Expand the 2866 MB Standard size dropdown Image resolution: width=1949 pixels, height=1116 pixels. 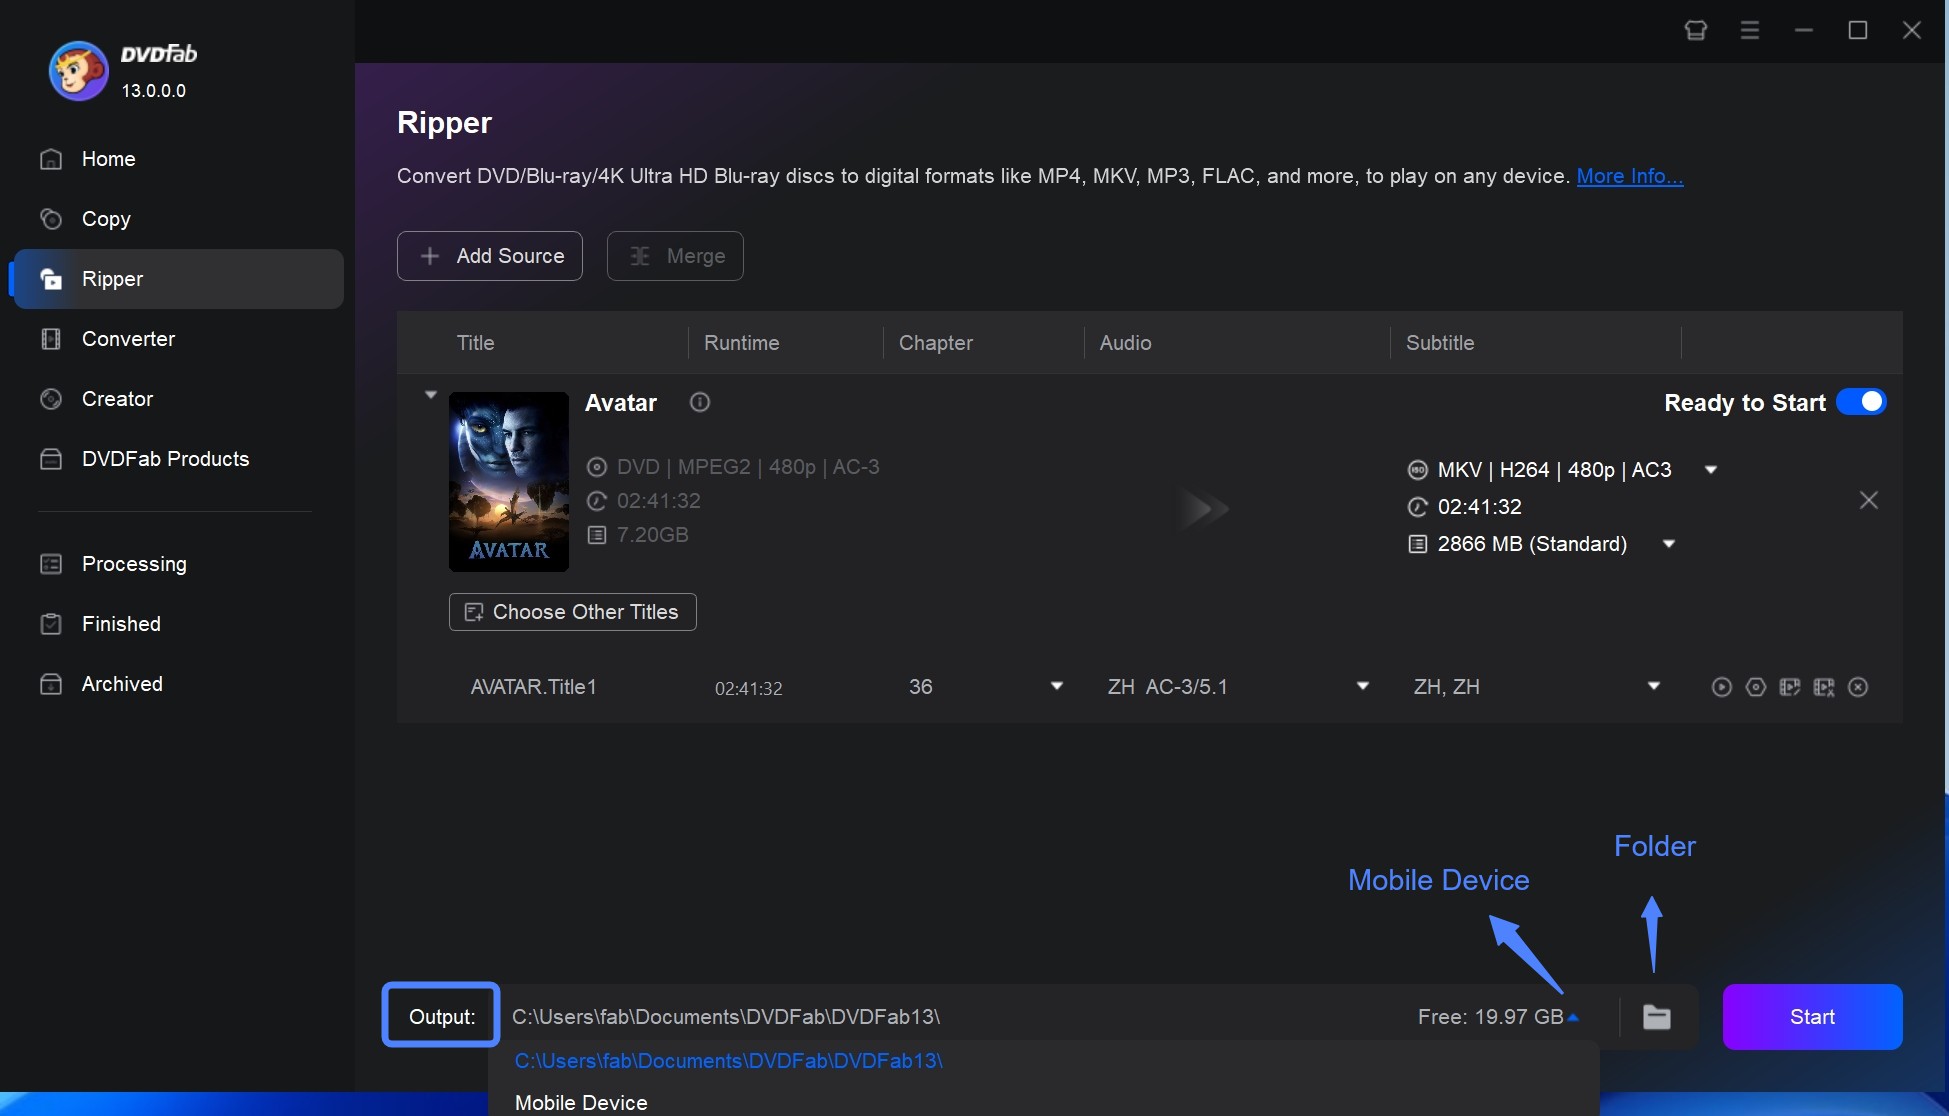point(1667,543)
